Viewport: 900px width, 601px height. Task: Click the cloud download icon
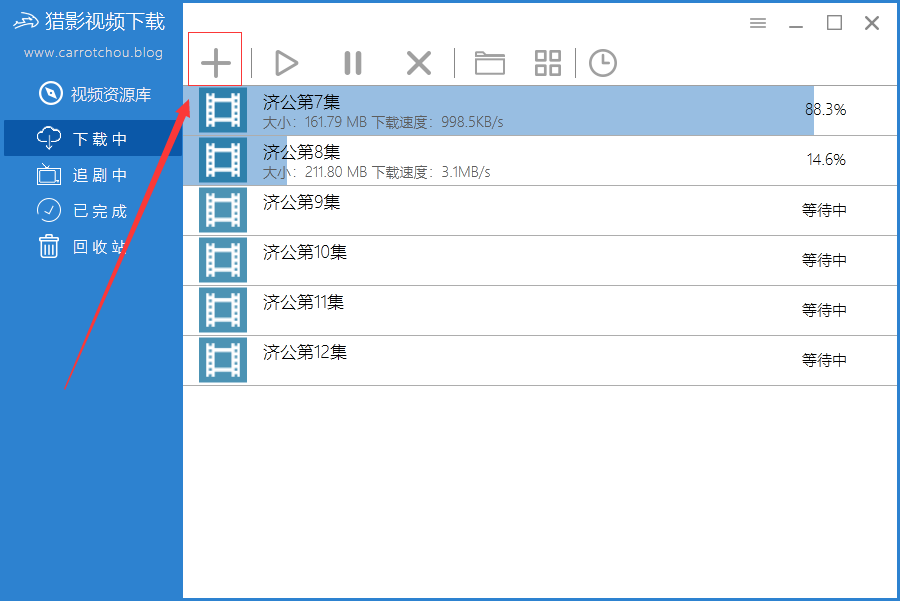[49, 138]
